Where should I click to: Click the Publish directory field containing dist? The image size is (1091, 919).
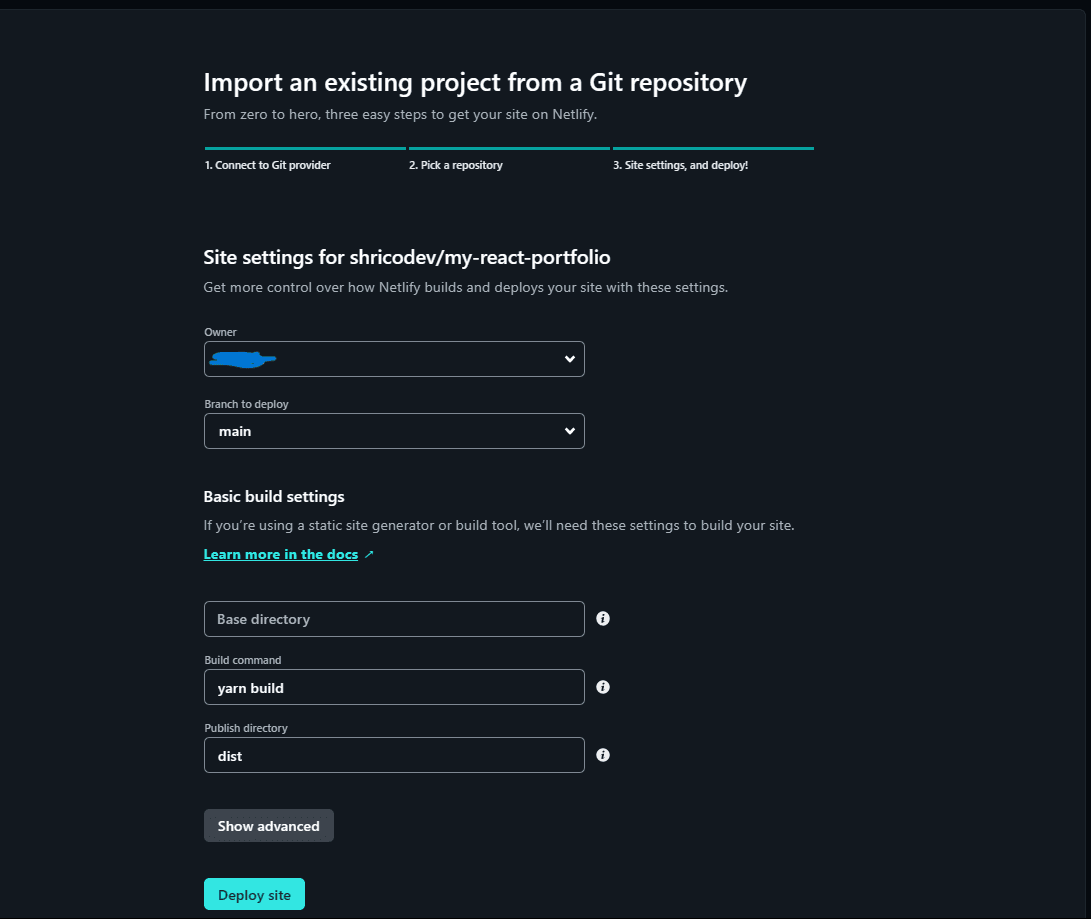[x=394, y=755]
